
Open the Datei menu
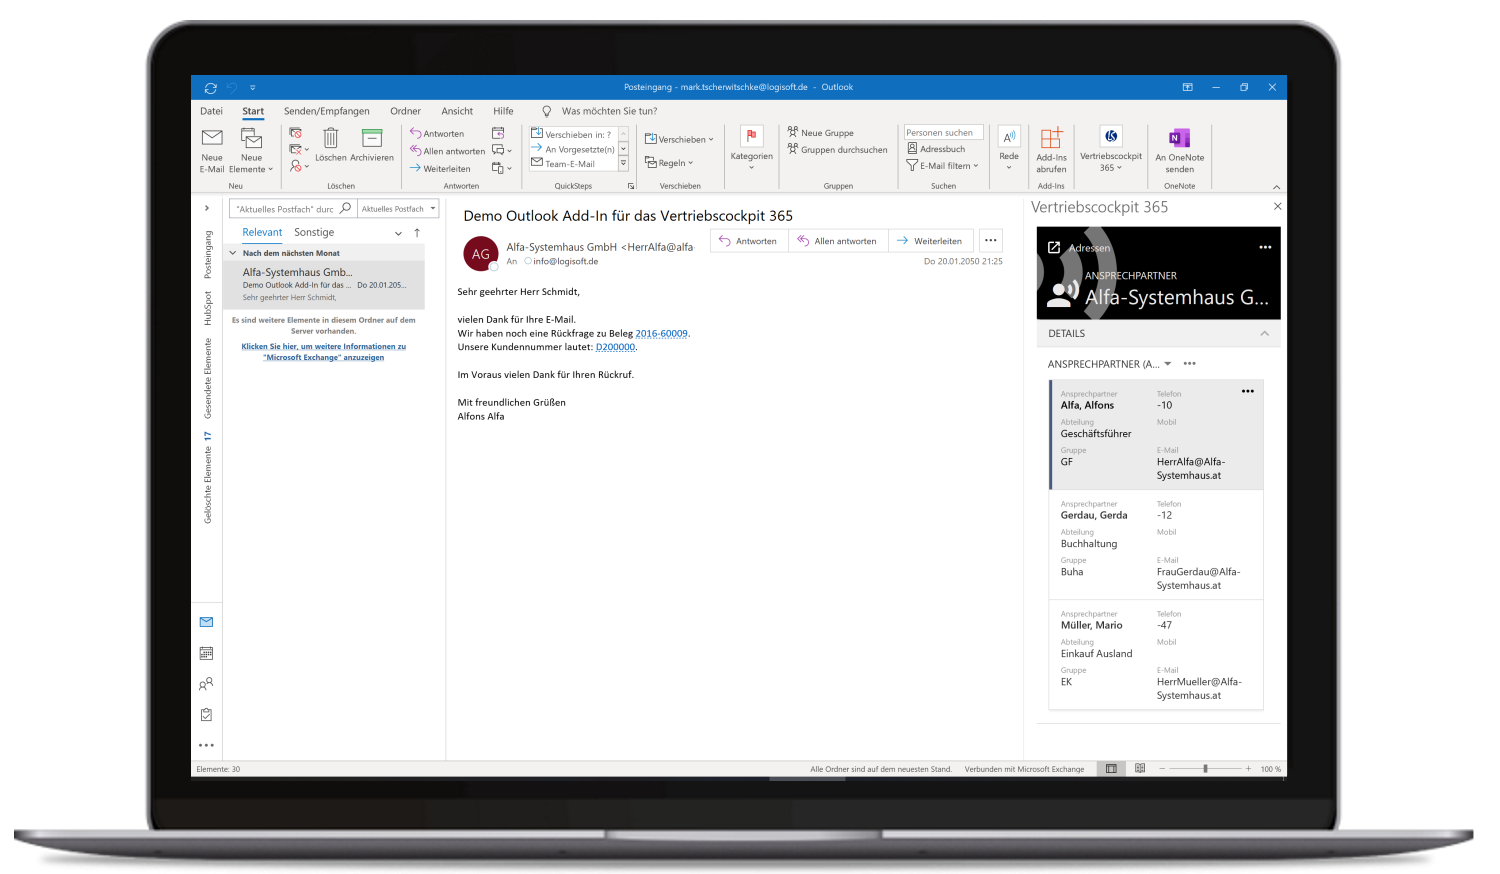coord(211,111)
